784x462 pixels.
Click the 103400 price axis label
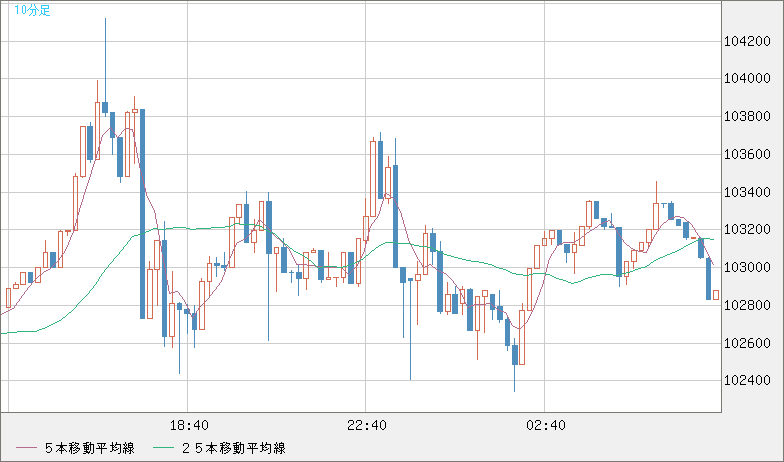(748, 192)
